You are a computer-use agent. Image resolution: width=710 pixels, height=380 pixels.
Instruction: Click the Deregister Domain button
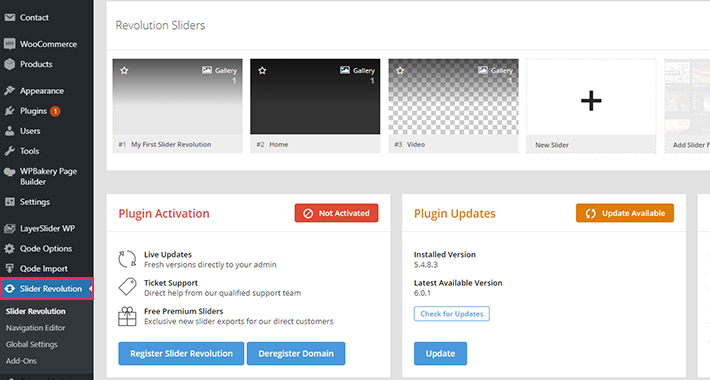(x=296, y=353)
